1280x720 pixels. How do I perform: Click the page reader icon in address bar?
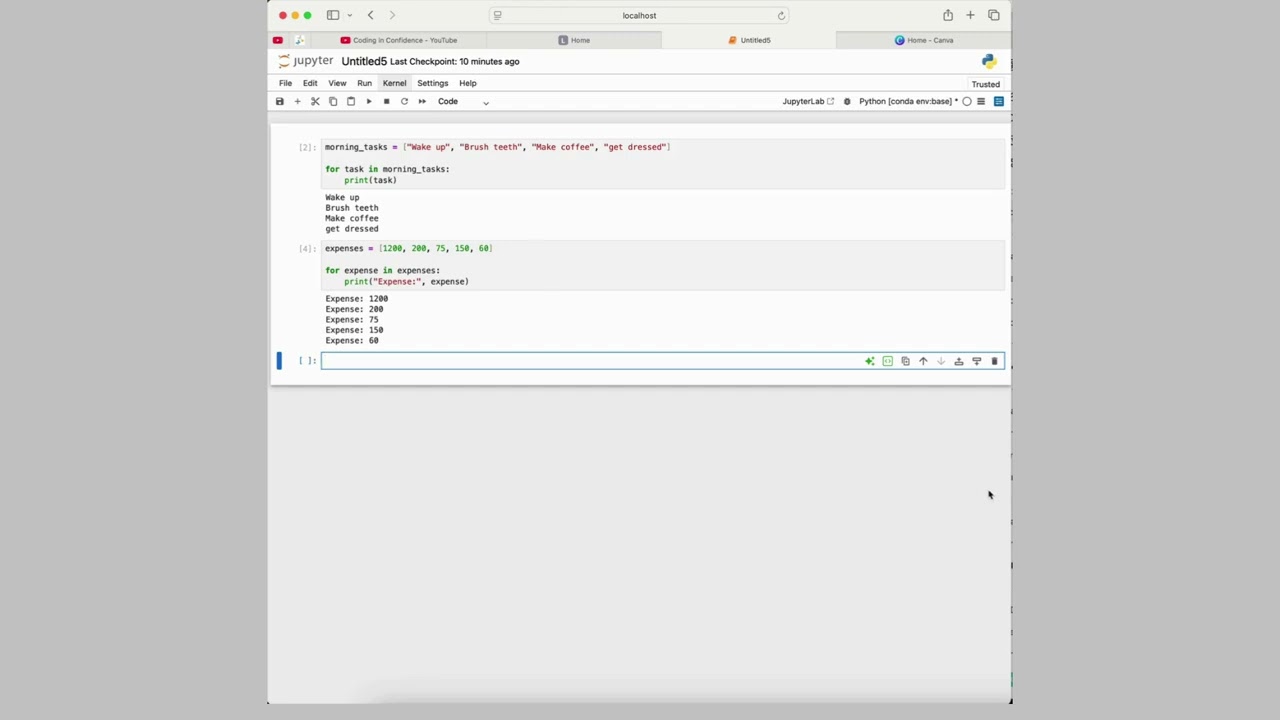tap(497, 15)
